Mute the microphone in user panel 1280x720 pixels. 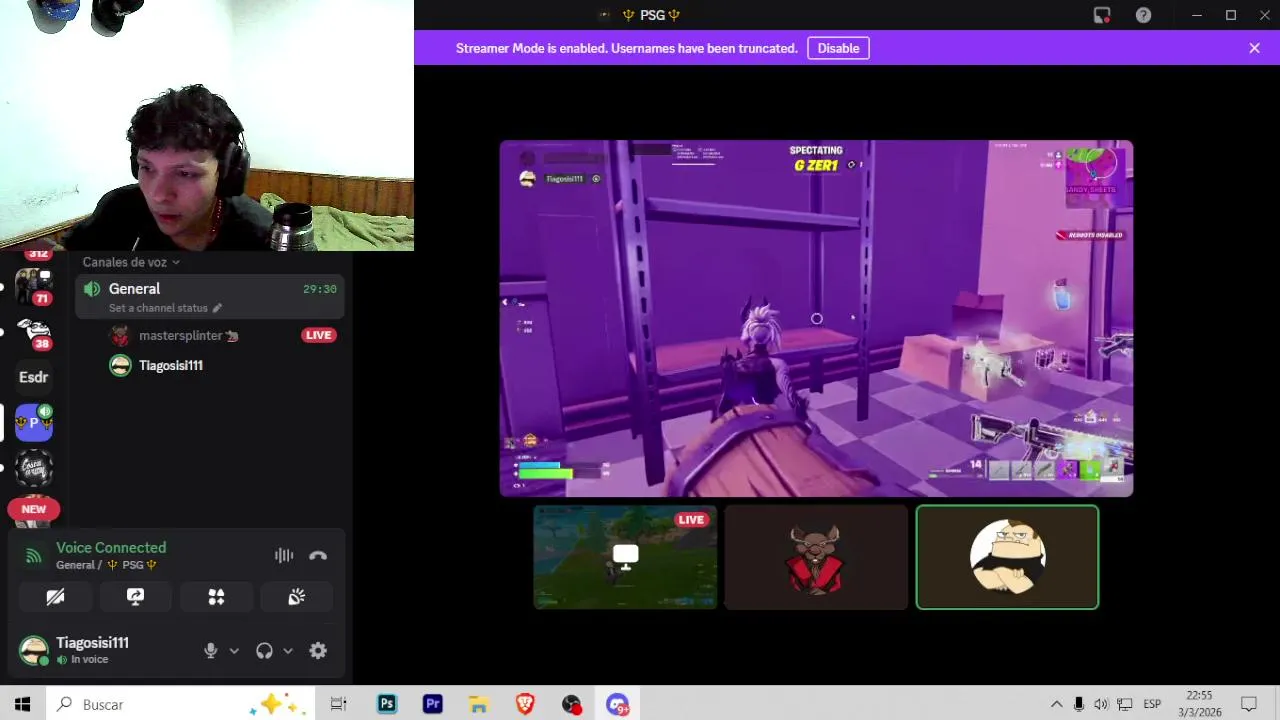point(210,651)
